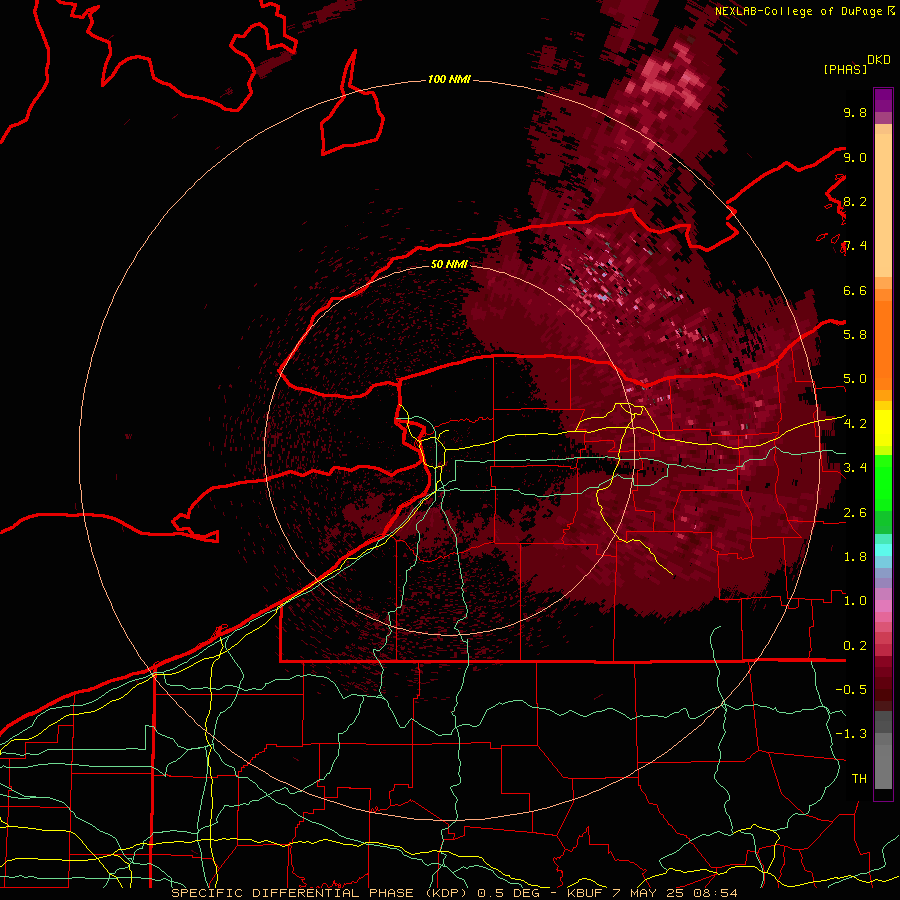
Task: Pick the peach color bar segment
Action: (x=883, y=205)
